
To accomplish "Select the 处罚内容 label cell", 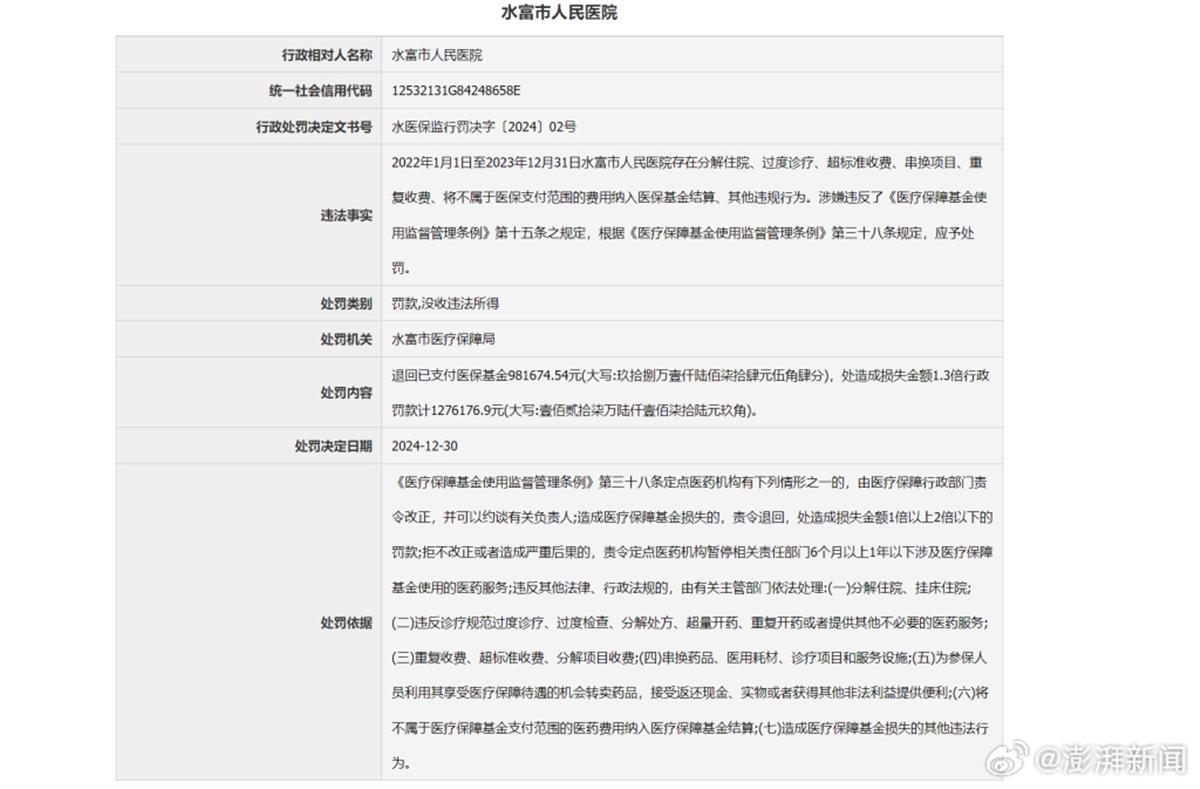I will (346, 392).
